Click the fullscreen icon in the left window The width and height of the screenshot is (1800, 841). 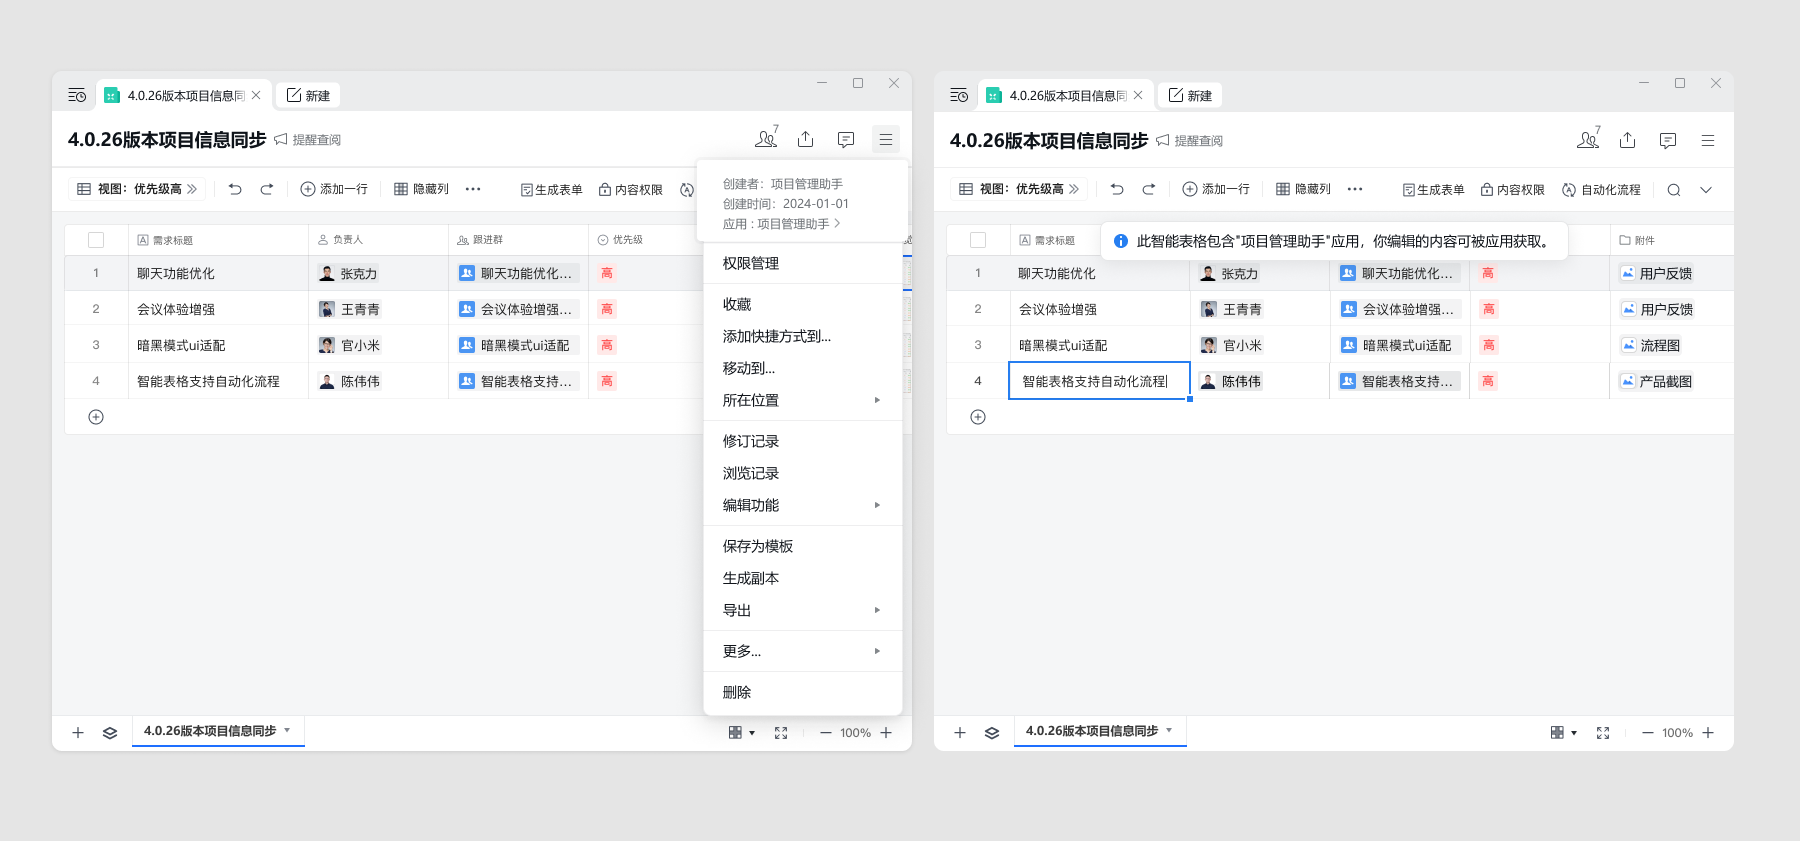(781, 733)
